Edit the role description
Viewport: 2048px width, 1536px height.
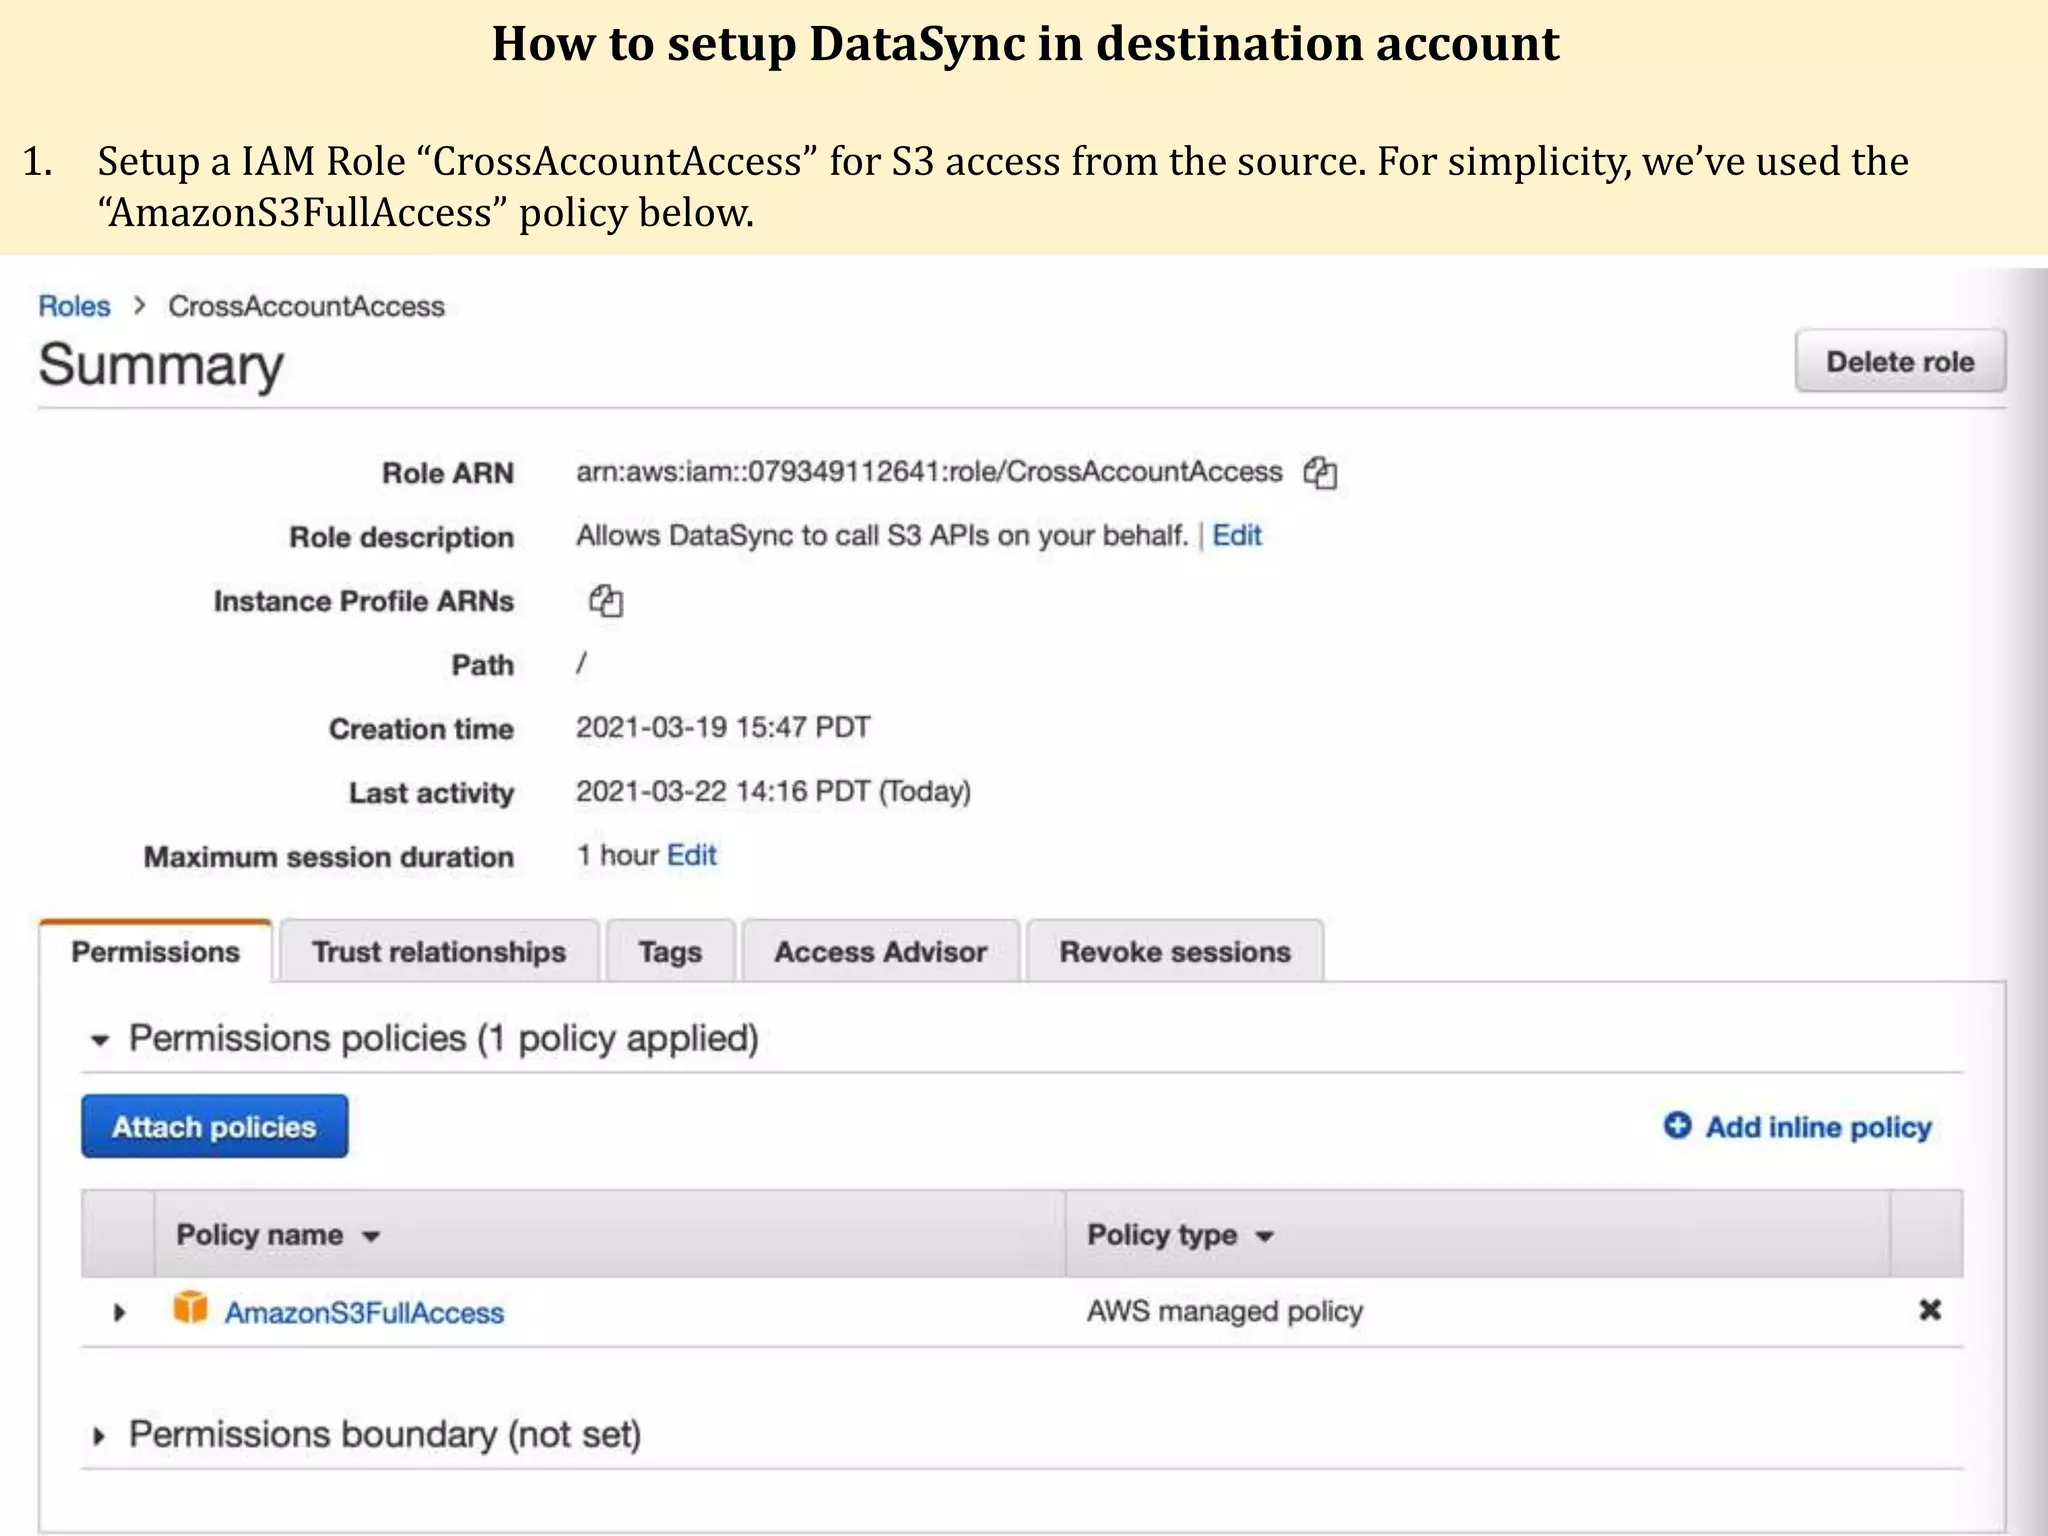pos(1237,536)
